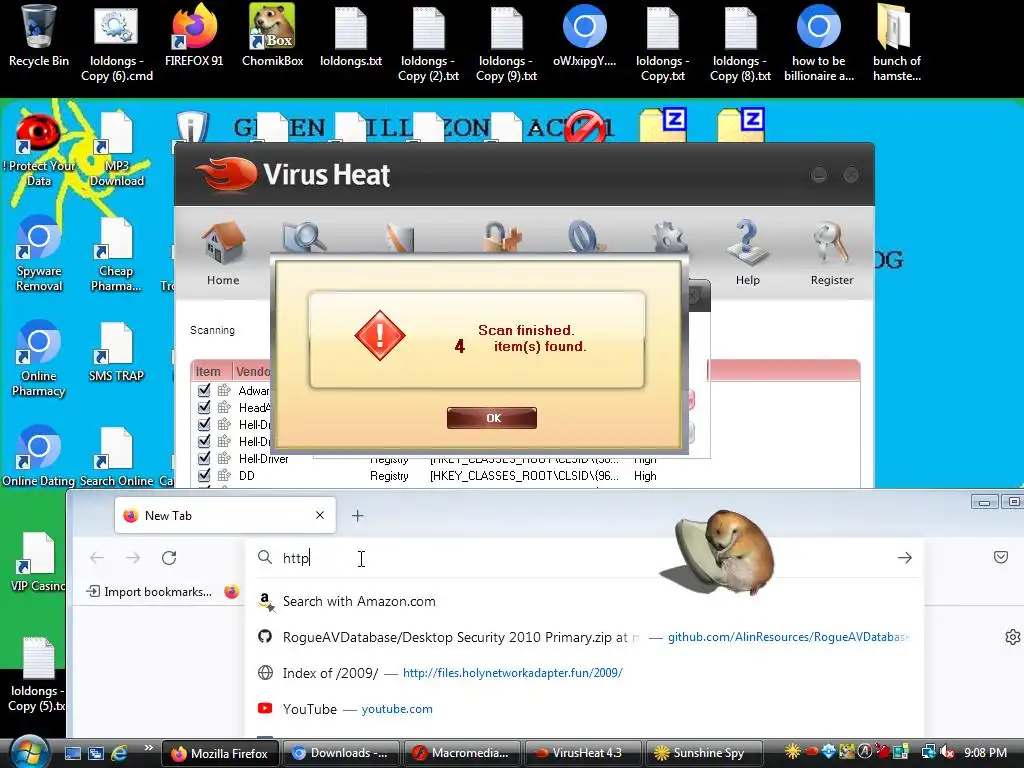Screen dimensions: 1024x768
Task: Open loldongs - Copy (8).txt file icon
Action: pos(741,42)
